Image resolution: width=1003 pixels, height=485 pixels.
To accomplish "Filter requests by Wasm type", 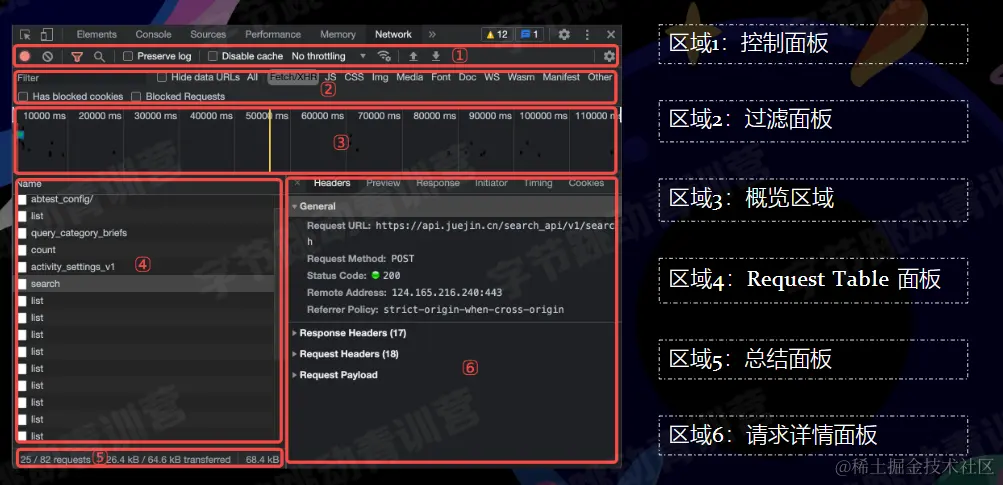I will (x=521, y=77).
